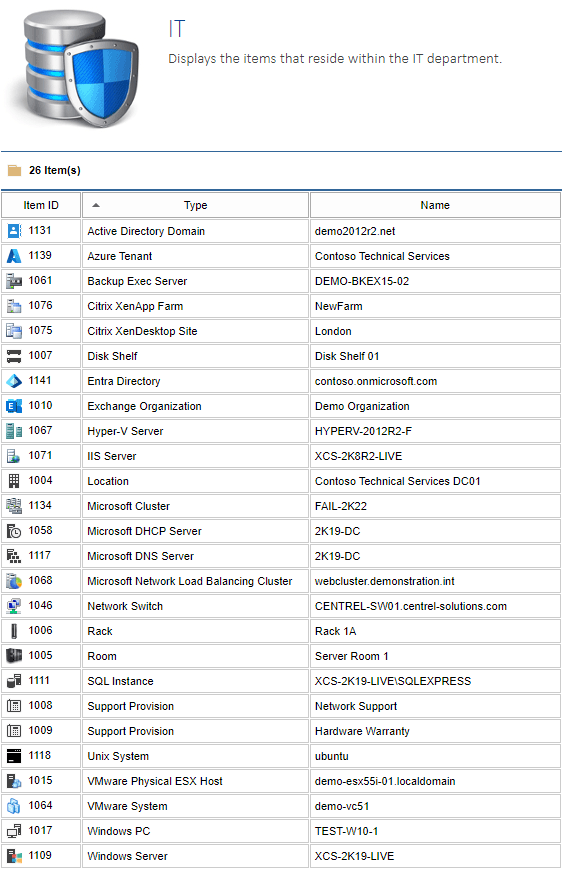The image size is (562, 873).
Task: Select the Demo Organization name cell
Action: tap(435, 406)
